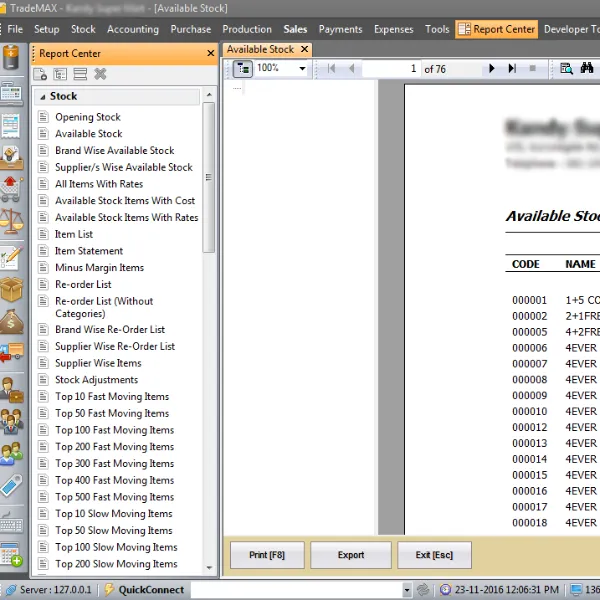Click the report list scrollbar up arrow
This screenshot has height=600, width=600.
tap(209, 95)
